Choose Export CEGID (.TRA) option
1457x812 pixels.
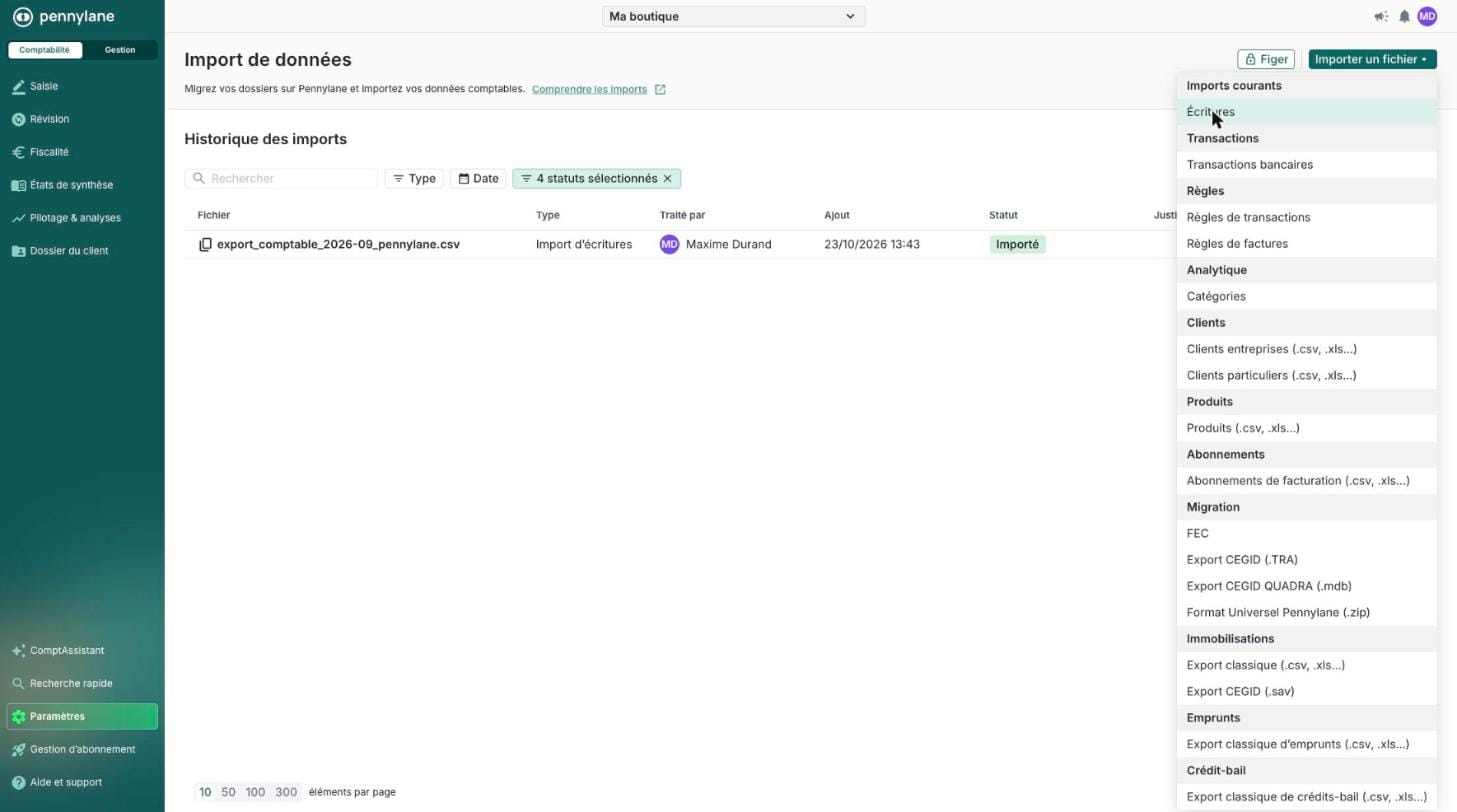[1306, 560]
